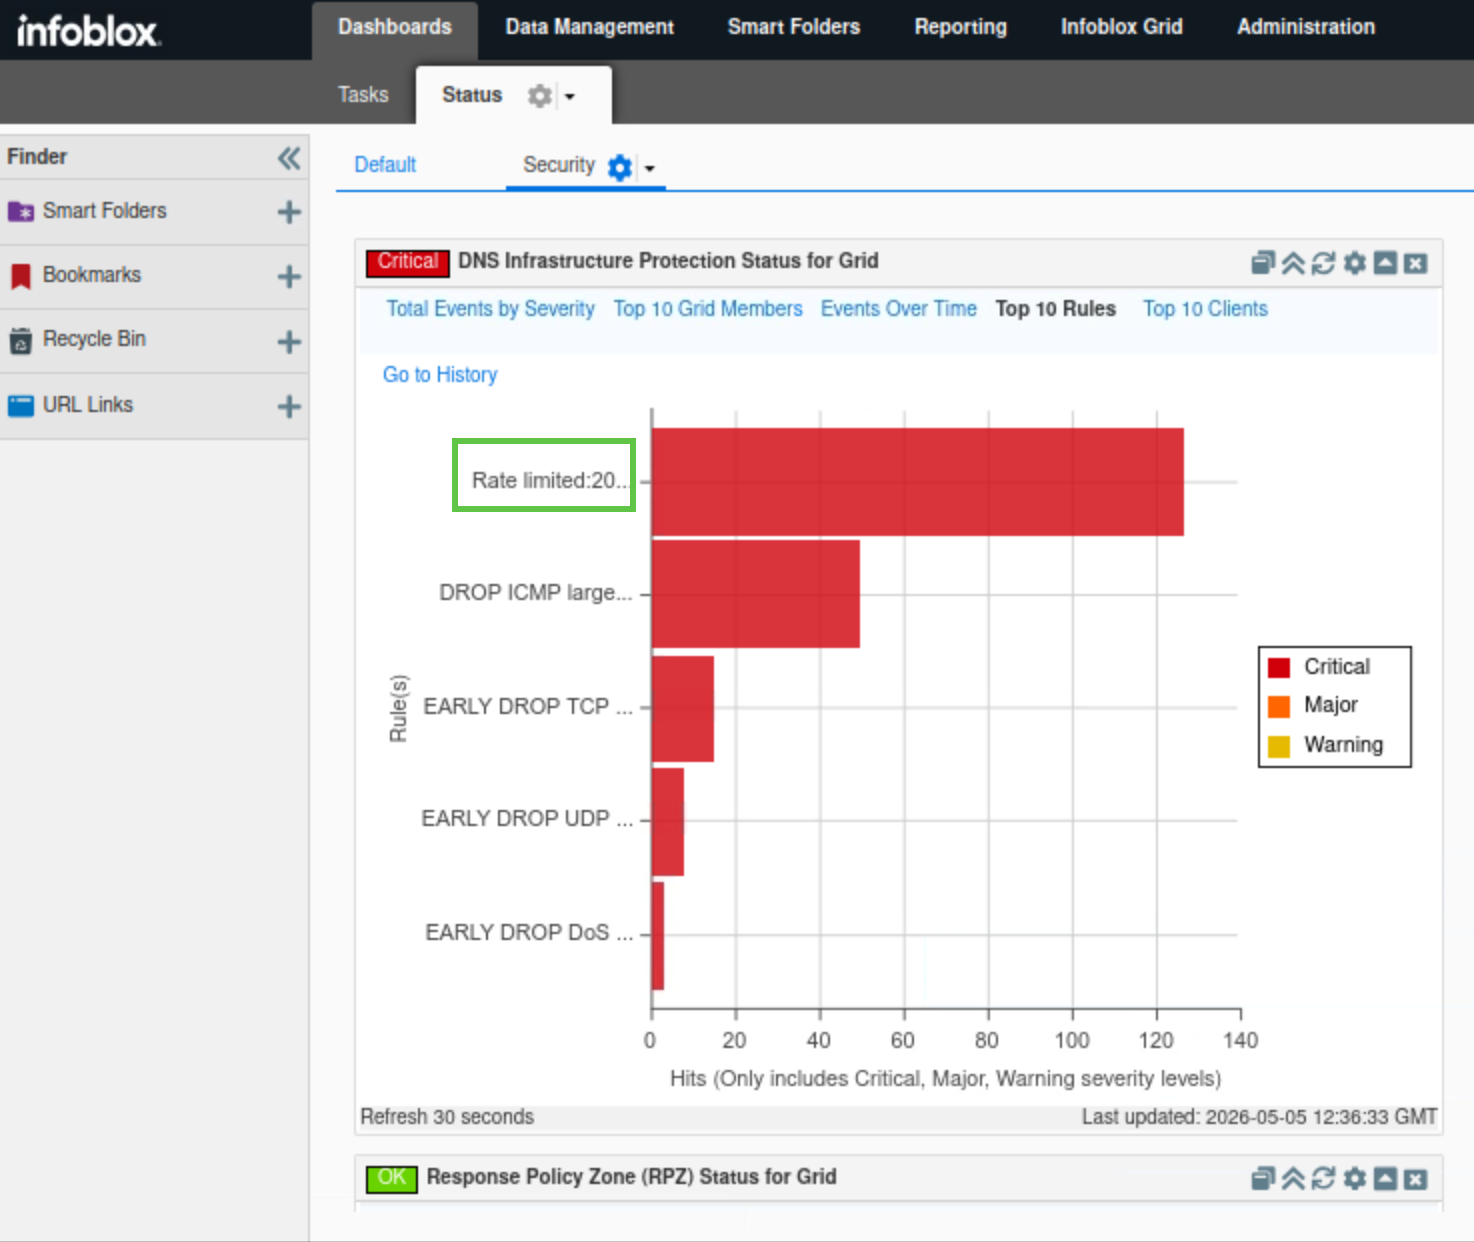1474x1242 pixels.
Task: Open the Administration tab
Action: click(1306, 28)
